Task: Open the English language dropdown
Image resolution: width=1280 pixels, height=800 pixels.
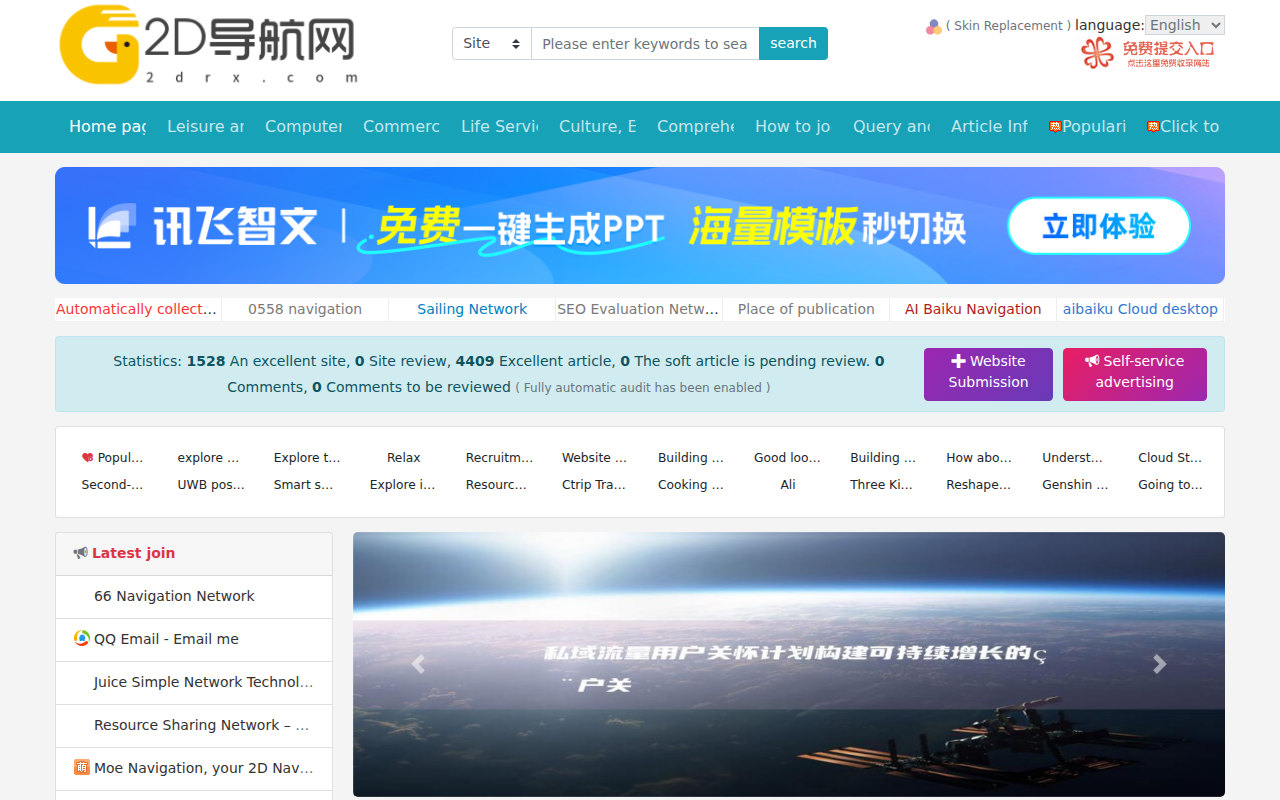Action: tap(1184, 26)
